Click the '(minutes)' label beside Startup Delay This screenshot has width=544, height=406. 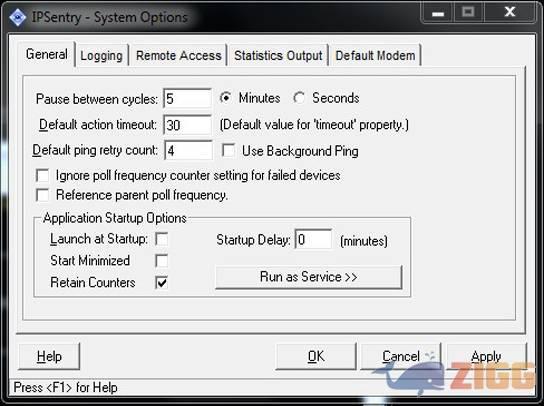[x=364, y=240]
